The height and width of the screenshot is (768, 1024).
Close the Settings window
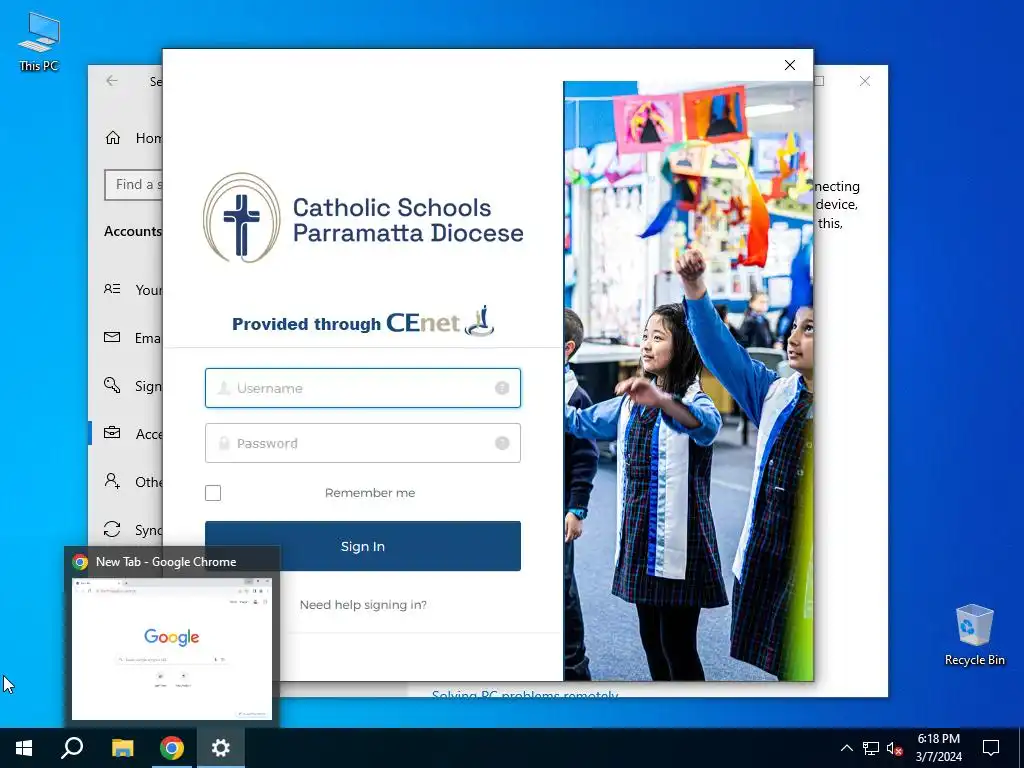[x=865, y=81]
